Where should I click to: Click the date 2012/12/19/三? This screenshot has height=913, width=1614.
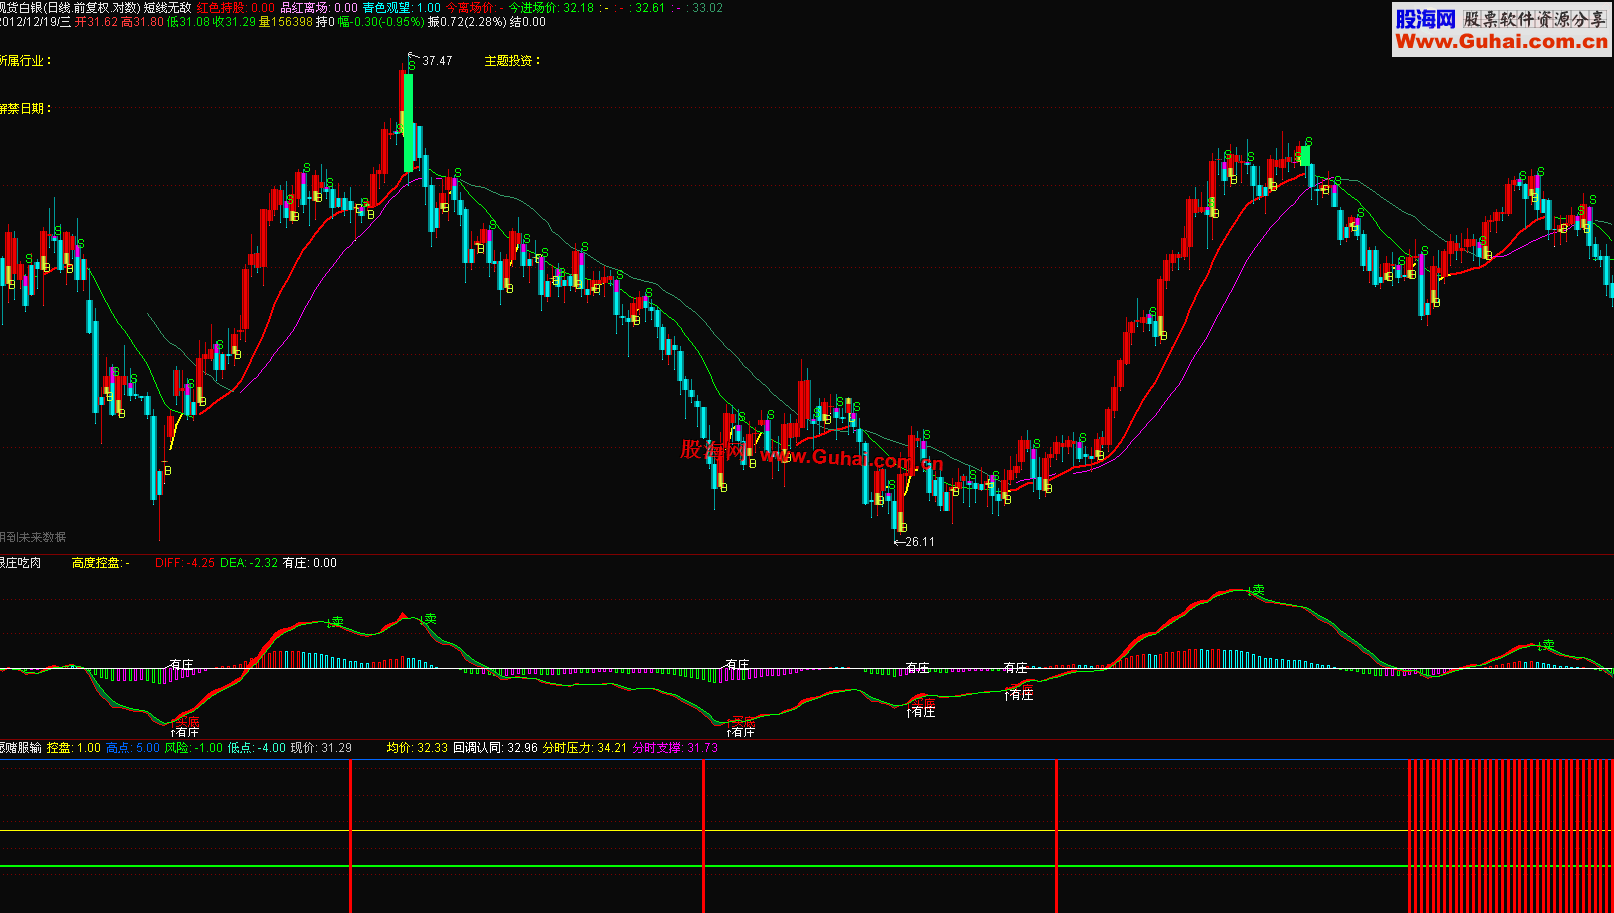coord(35,21)
